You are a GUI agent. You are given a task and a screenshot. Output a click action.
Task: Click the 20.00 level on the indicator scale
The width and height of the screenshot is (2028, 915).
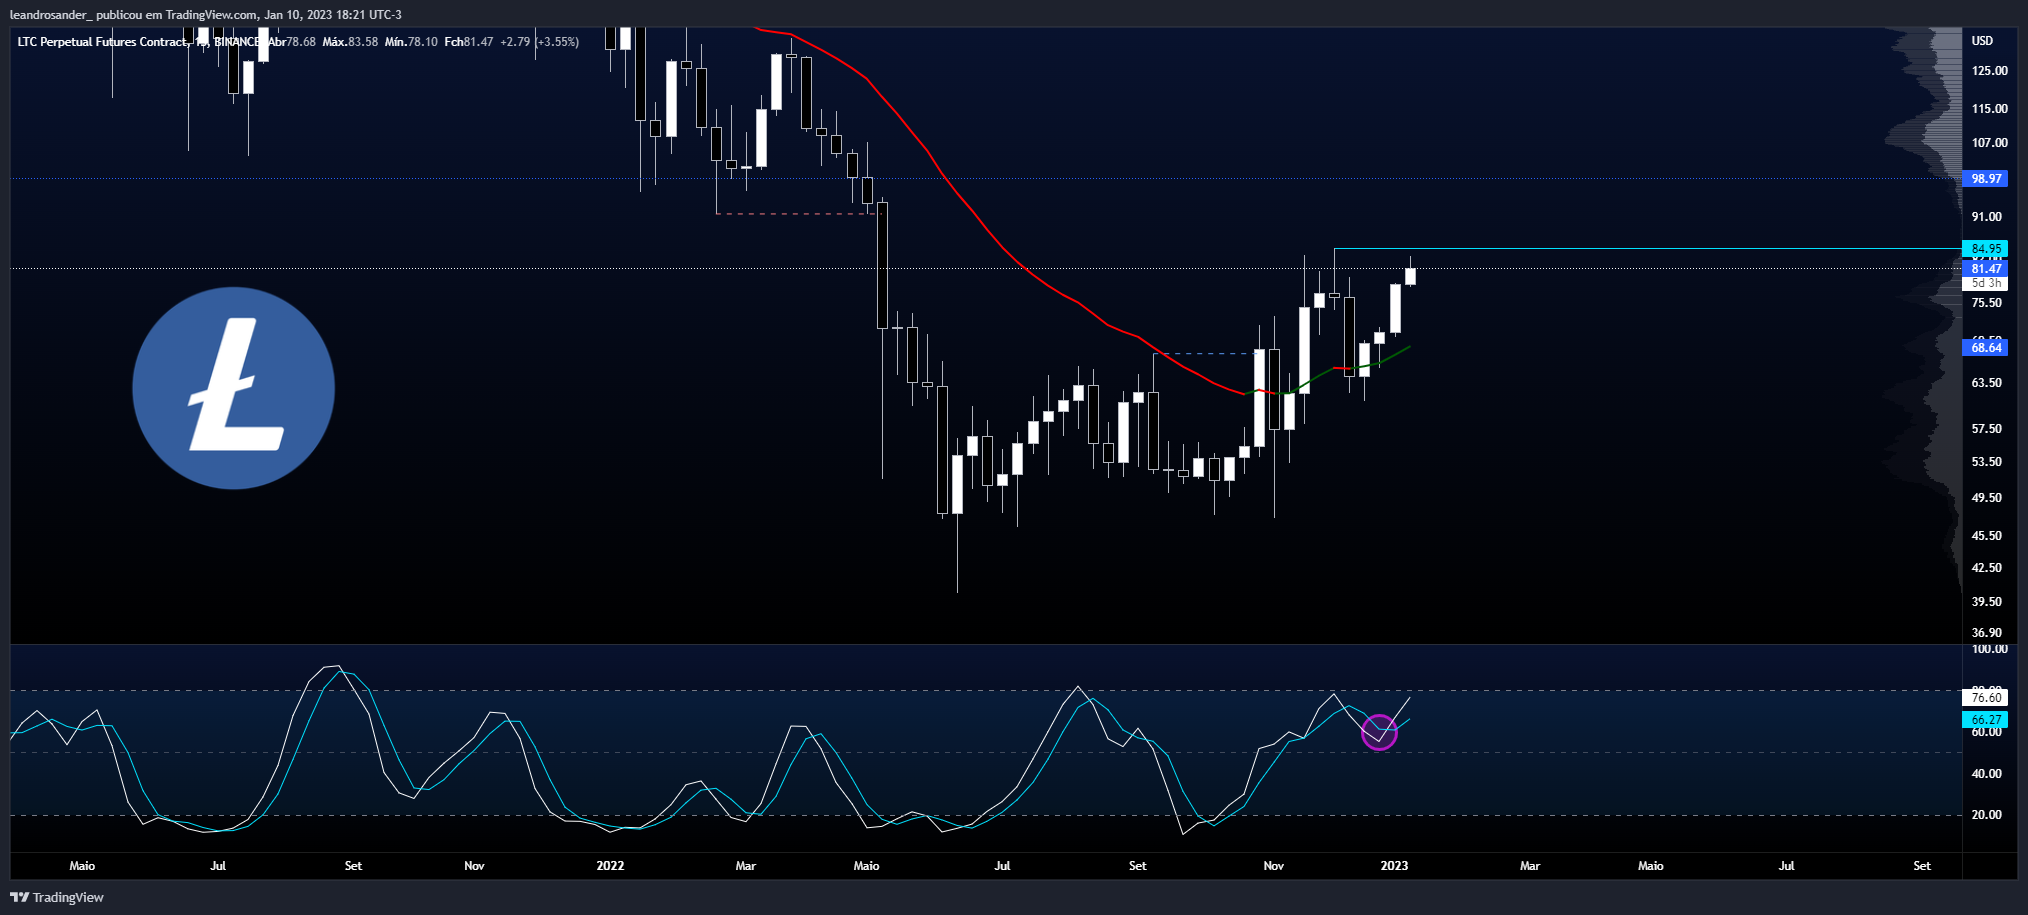point(1986,815)
